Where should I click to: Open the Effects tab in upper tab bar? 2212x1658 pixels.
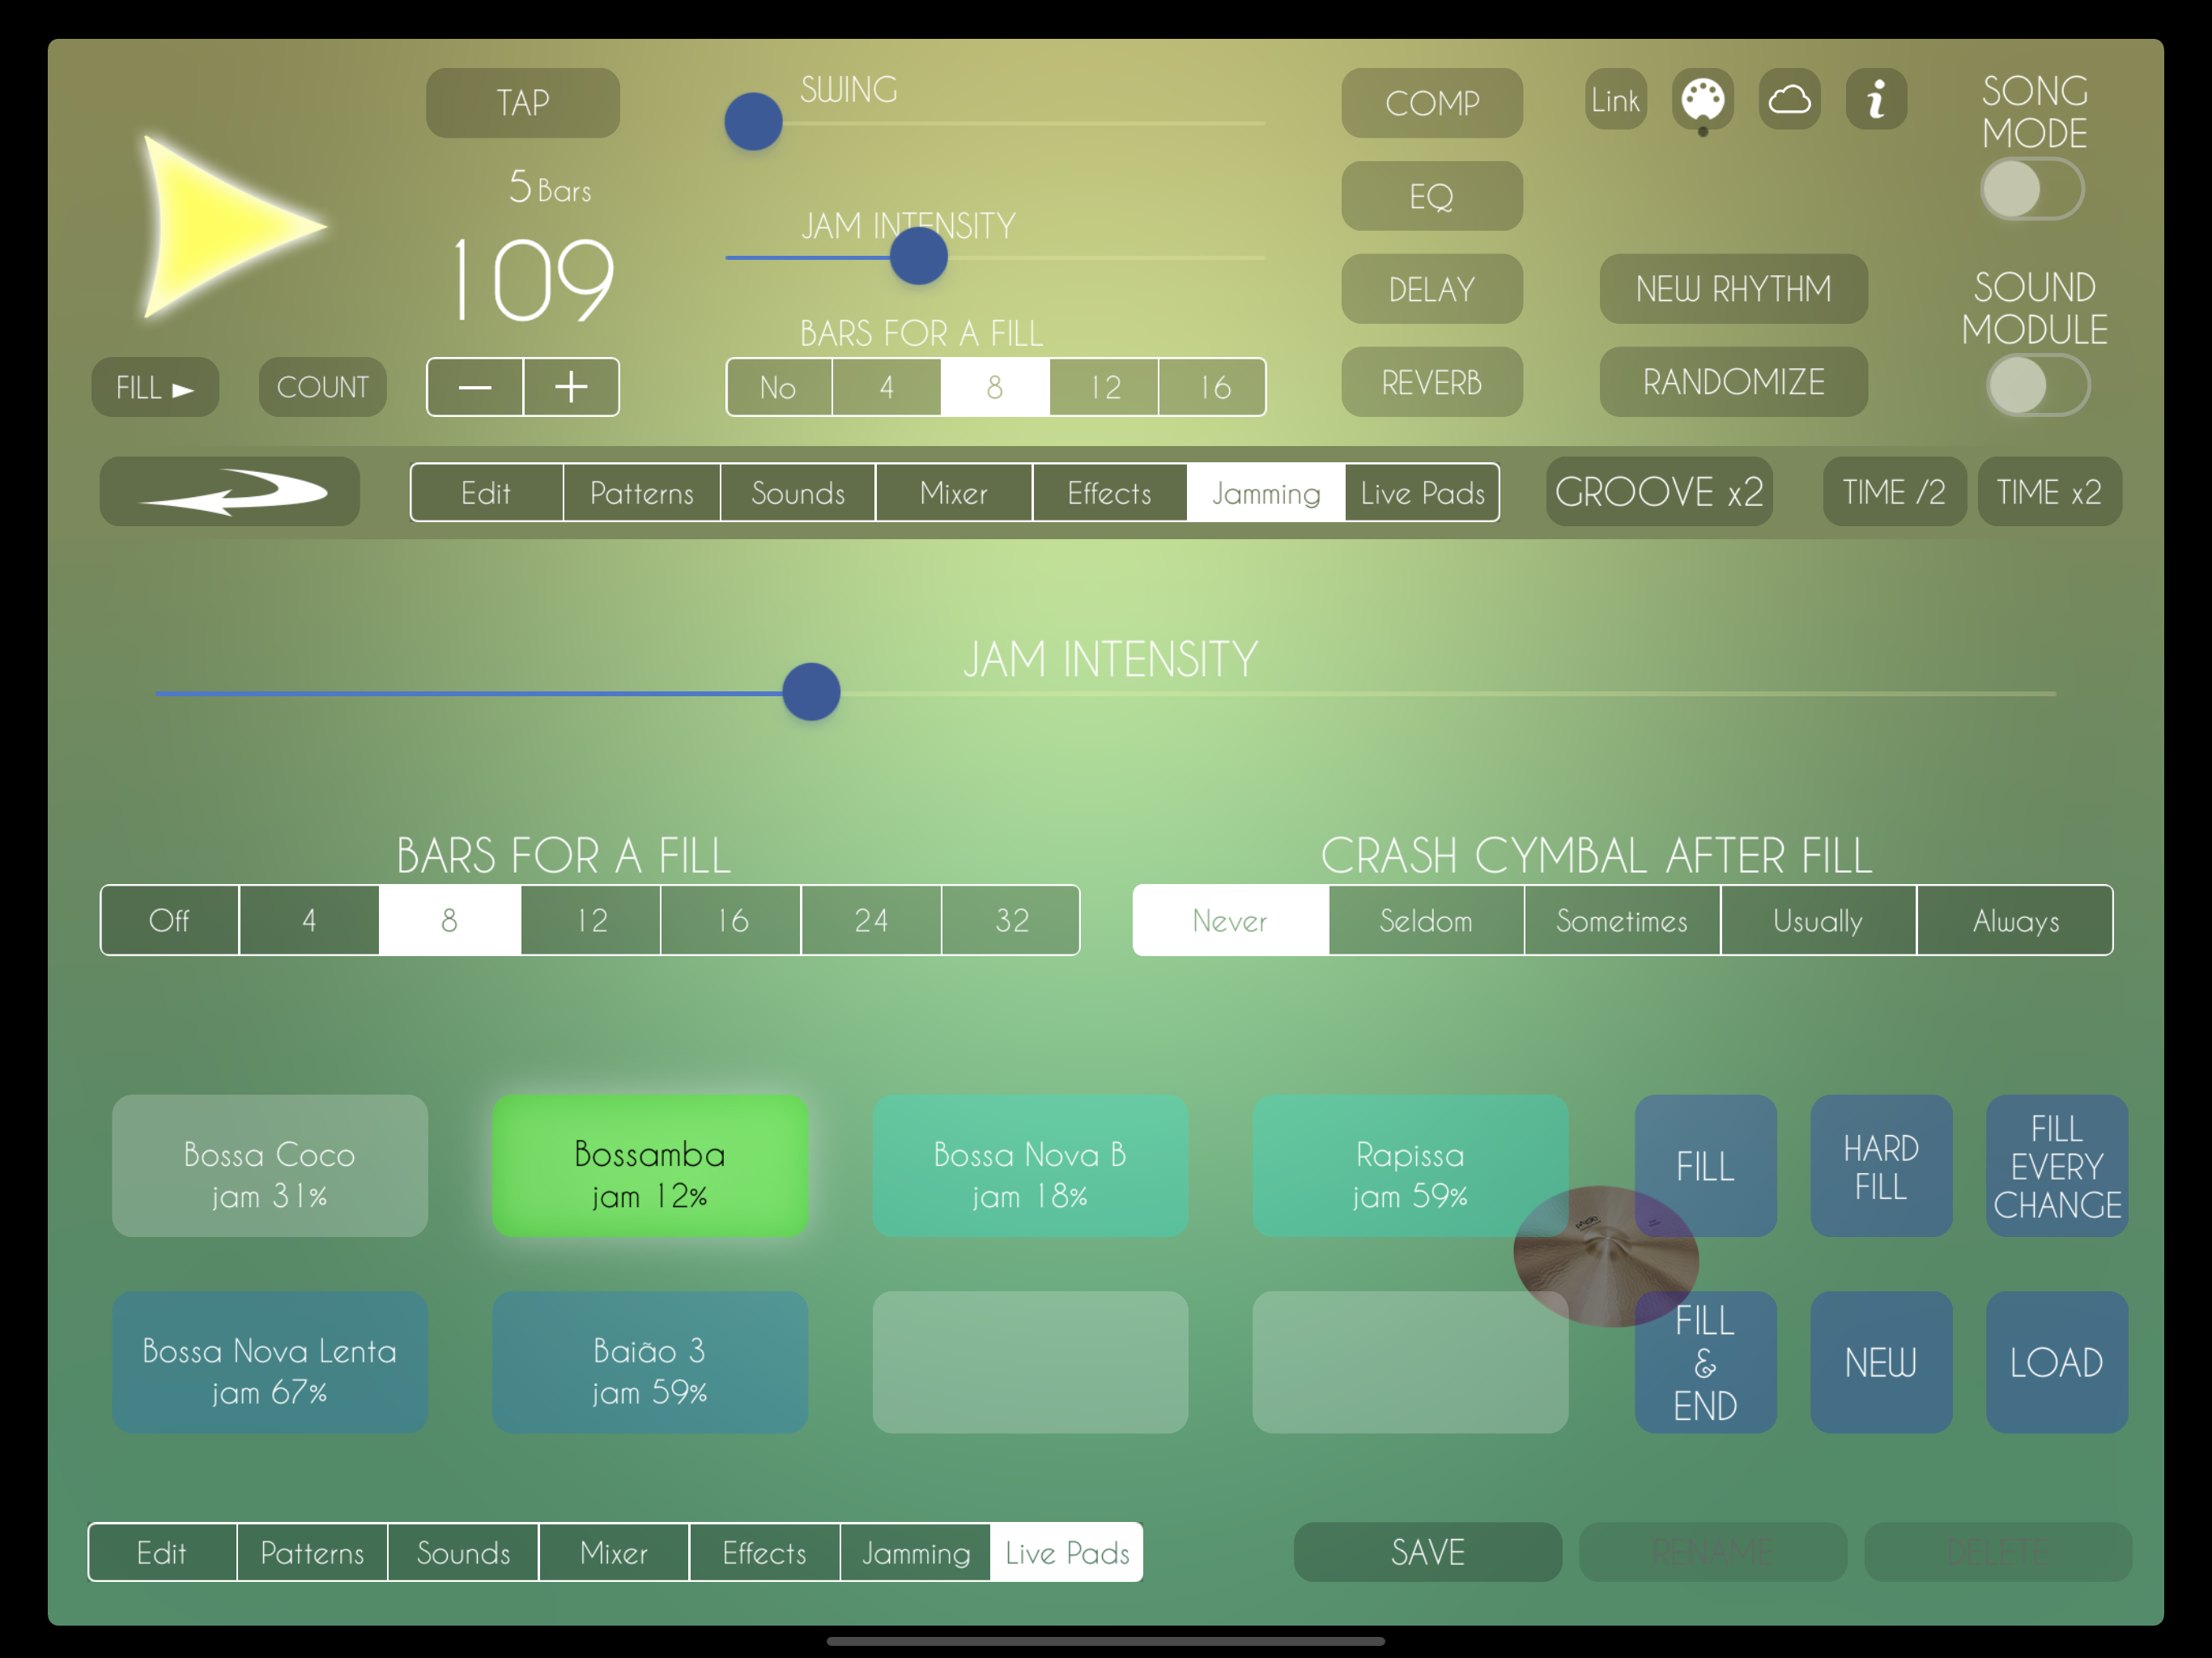(1110, 492)
